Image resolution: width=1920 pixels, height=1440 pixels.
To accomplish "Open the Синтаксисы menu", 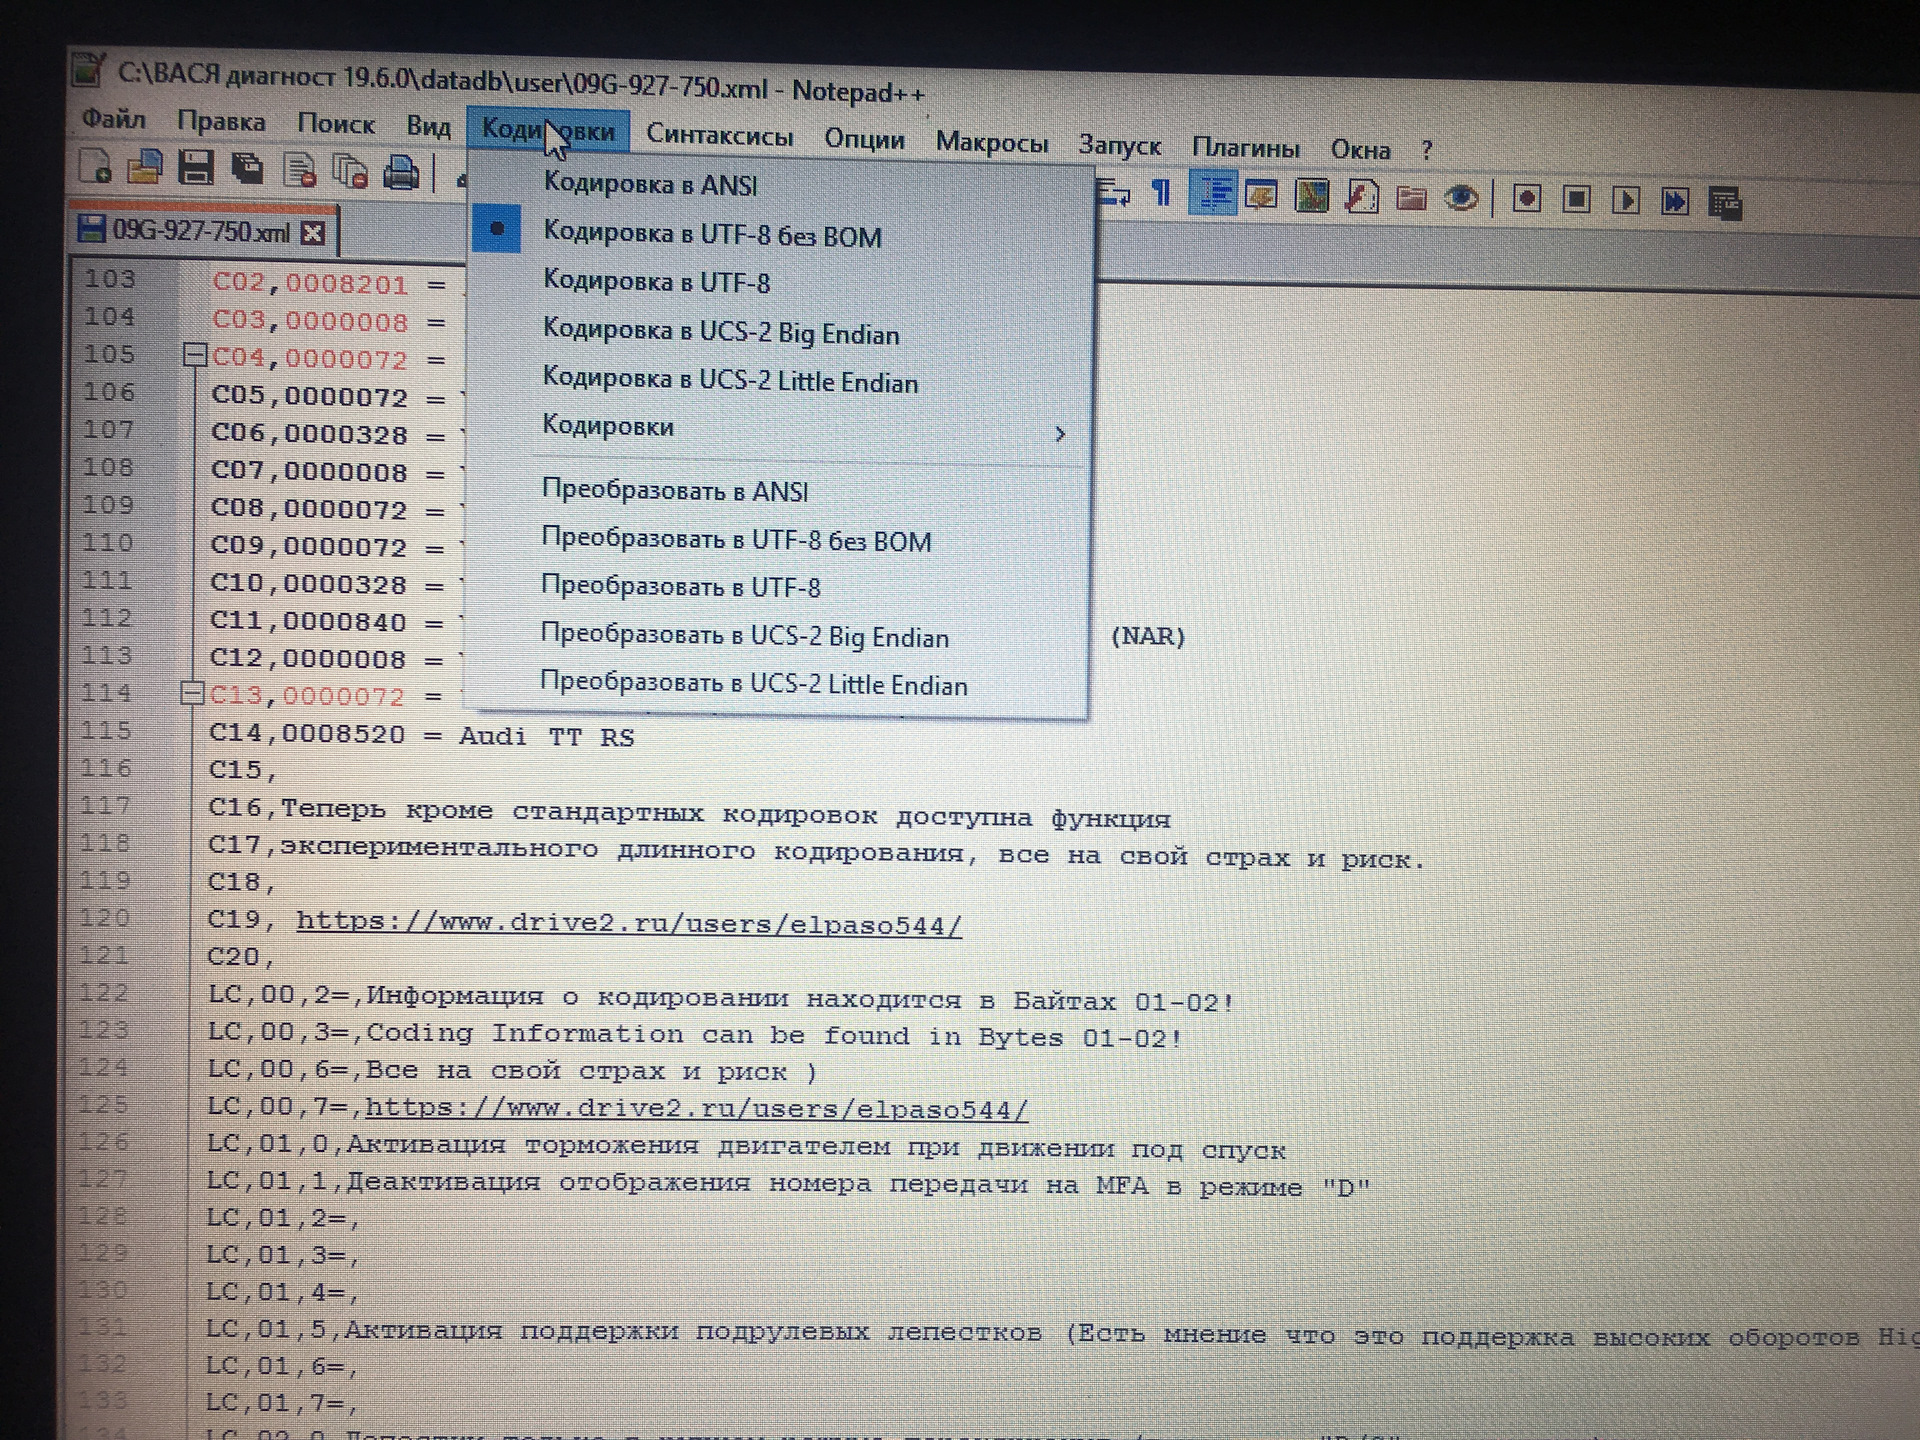I will (720, 134).
